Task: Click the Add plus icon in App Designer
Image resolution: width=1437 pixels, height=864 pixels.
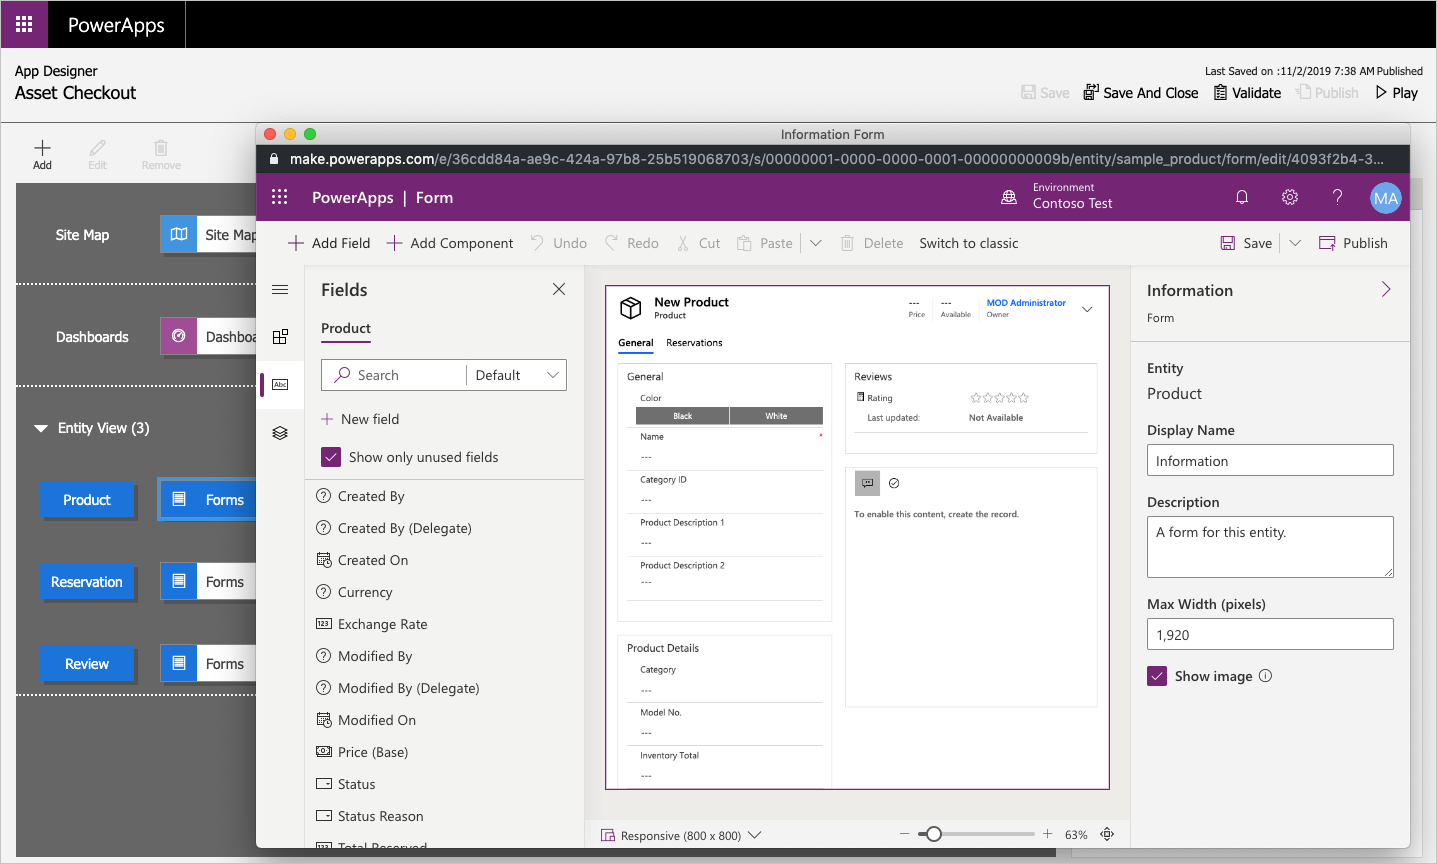Action: 42,148
